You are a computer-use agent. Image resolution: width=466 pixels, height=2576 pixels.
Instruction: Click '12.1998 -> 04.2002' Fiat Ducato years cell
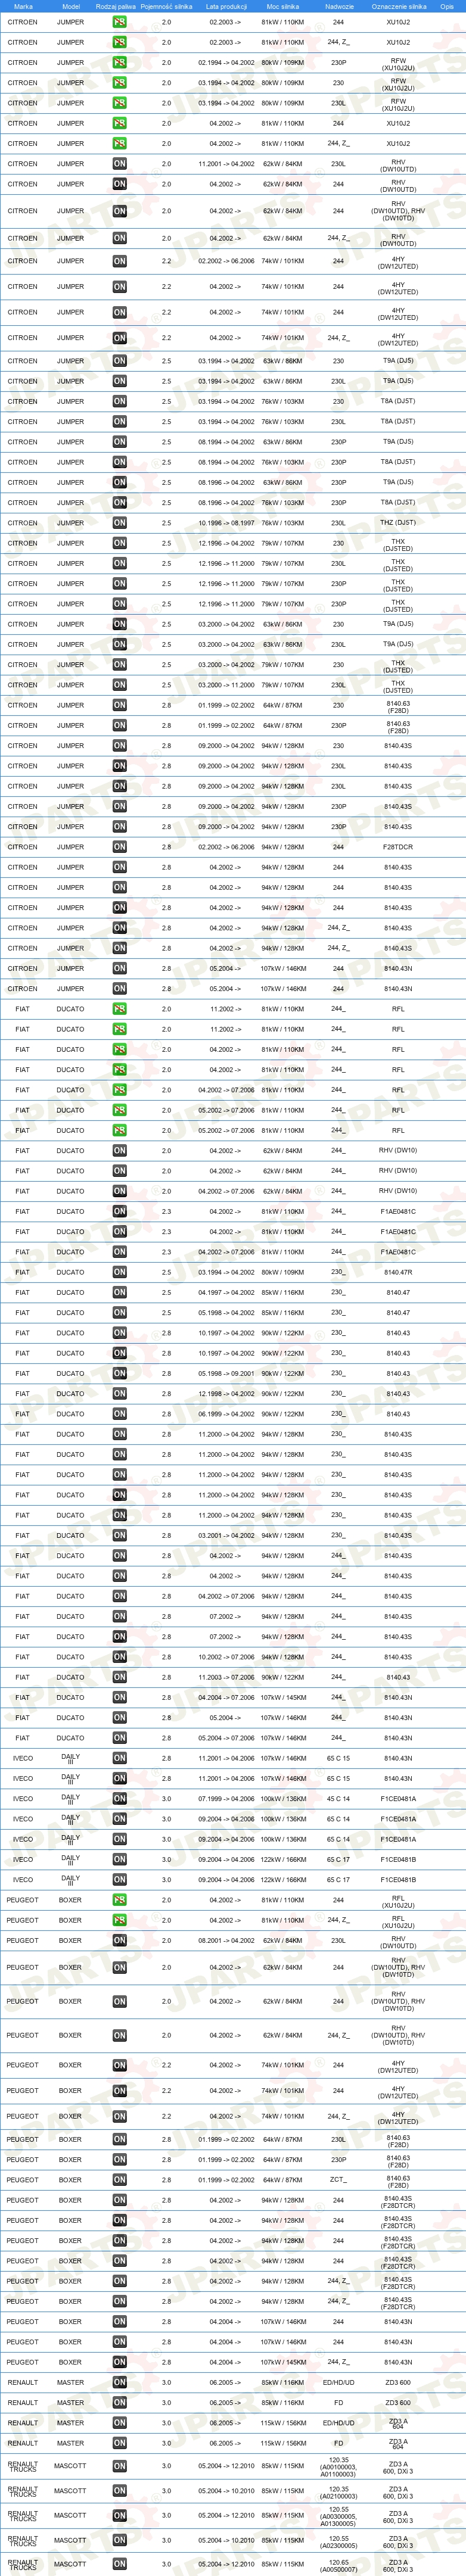tap(226, 1394)
